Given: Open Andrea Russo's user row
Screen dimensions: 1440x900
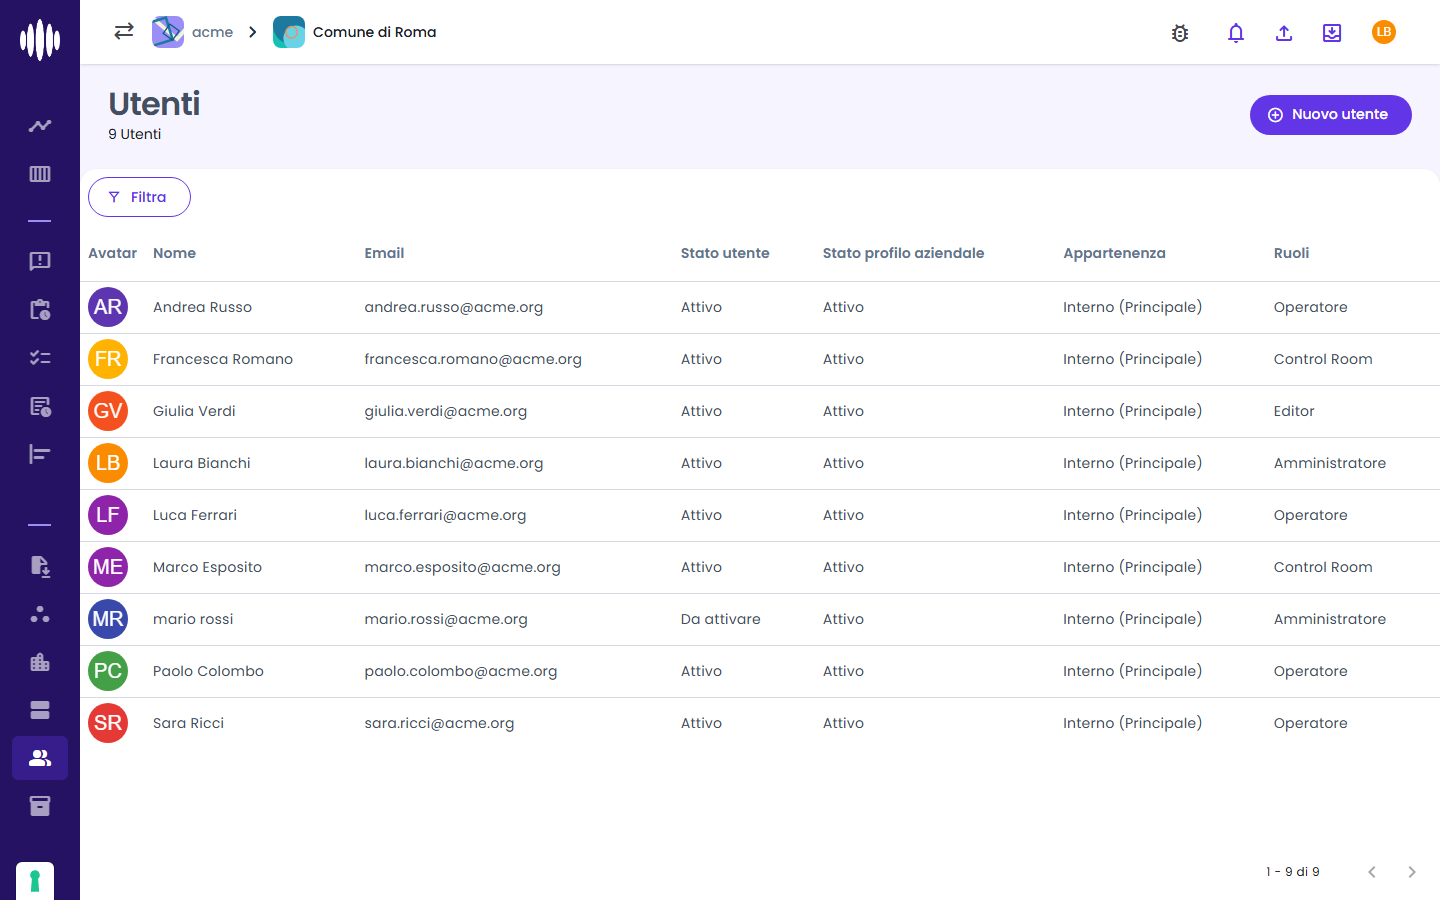Looking at the screenshot, I should tap(760, 307).
